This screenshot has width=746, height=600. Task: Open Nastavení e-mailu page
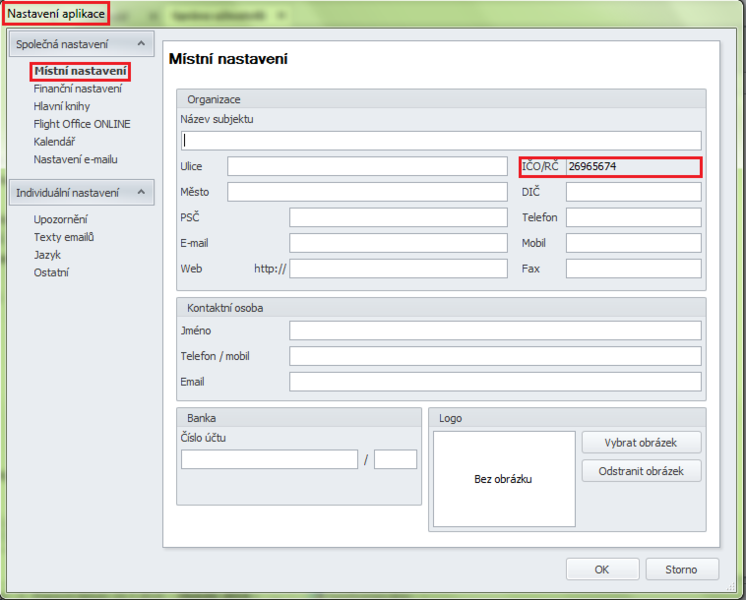(x=75, y=159)
